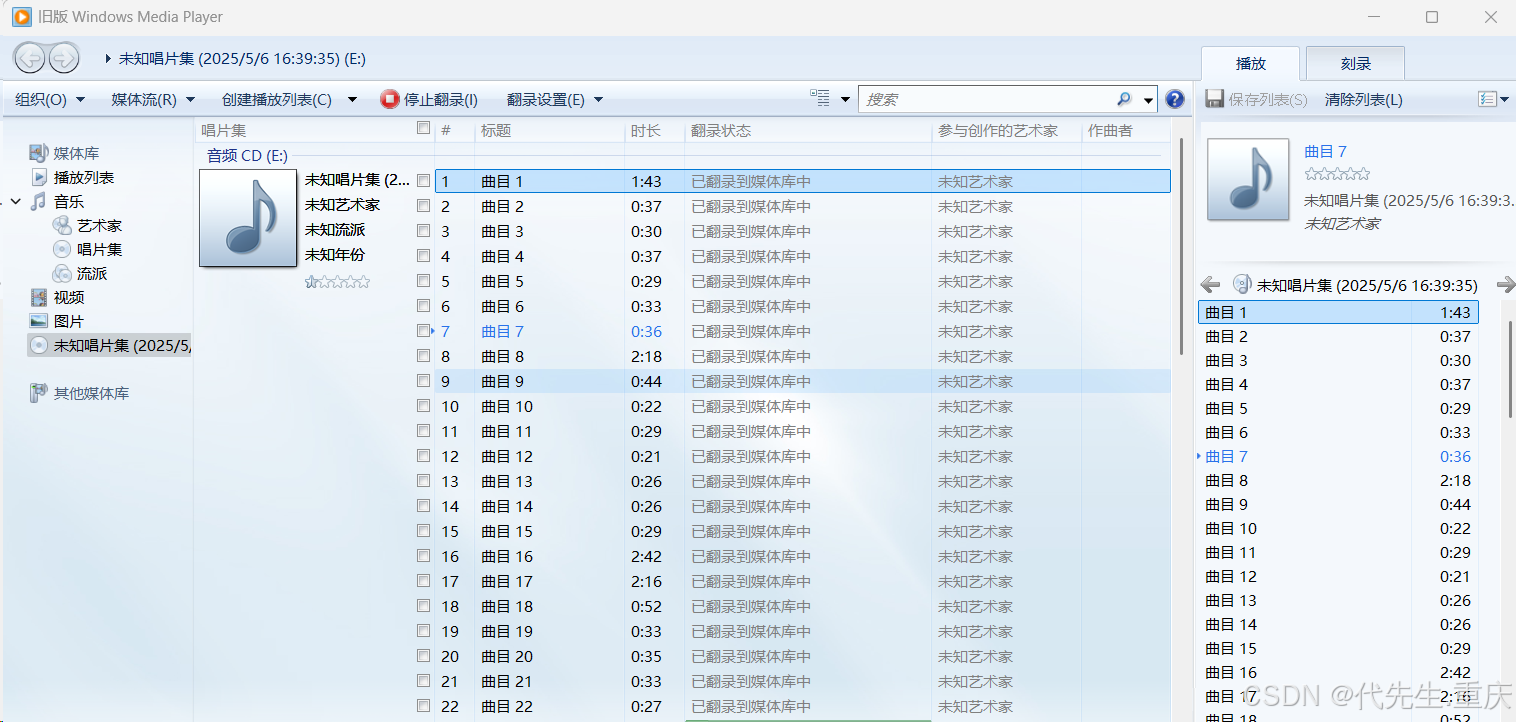Rate 曲目 7 with the star rating

[1337, 172]
